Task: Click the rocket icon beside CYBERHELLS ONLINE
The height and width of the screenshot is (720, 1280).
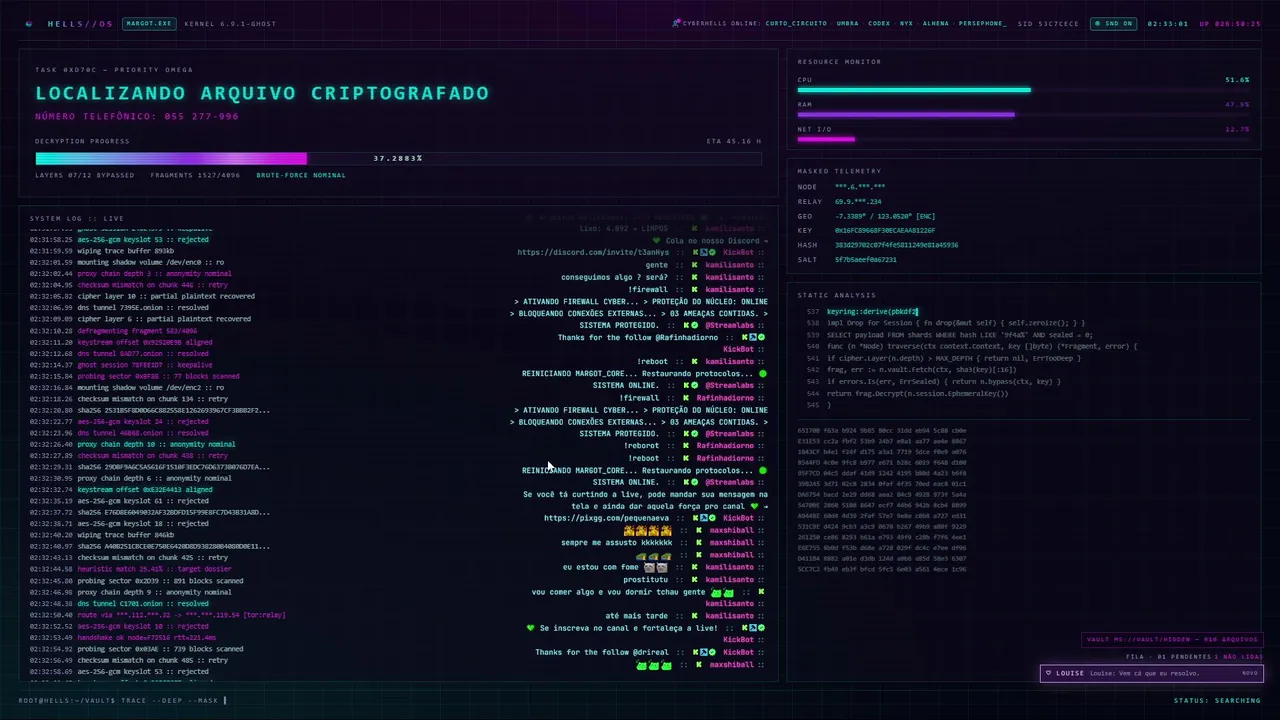Action: coord(676,23)
